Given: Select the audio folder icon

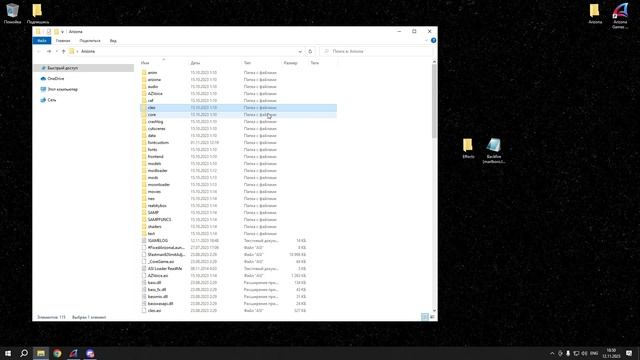Looking at the screenshot, I should [144, 87].
